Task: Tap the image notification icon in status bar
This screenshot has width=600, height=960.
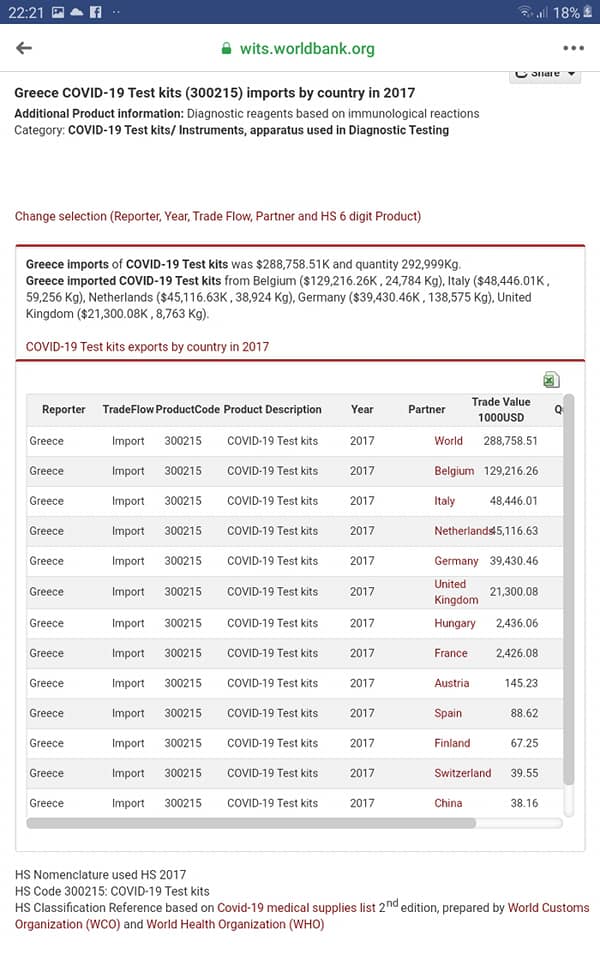Action: 58,12
